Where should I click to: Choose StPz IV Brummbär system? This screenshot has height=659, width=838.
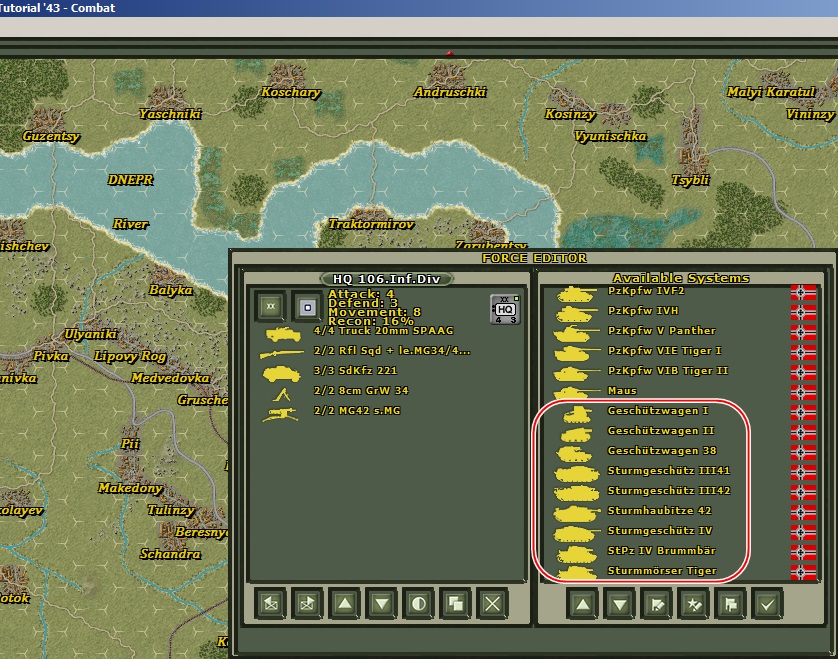pos(662,551)
